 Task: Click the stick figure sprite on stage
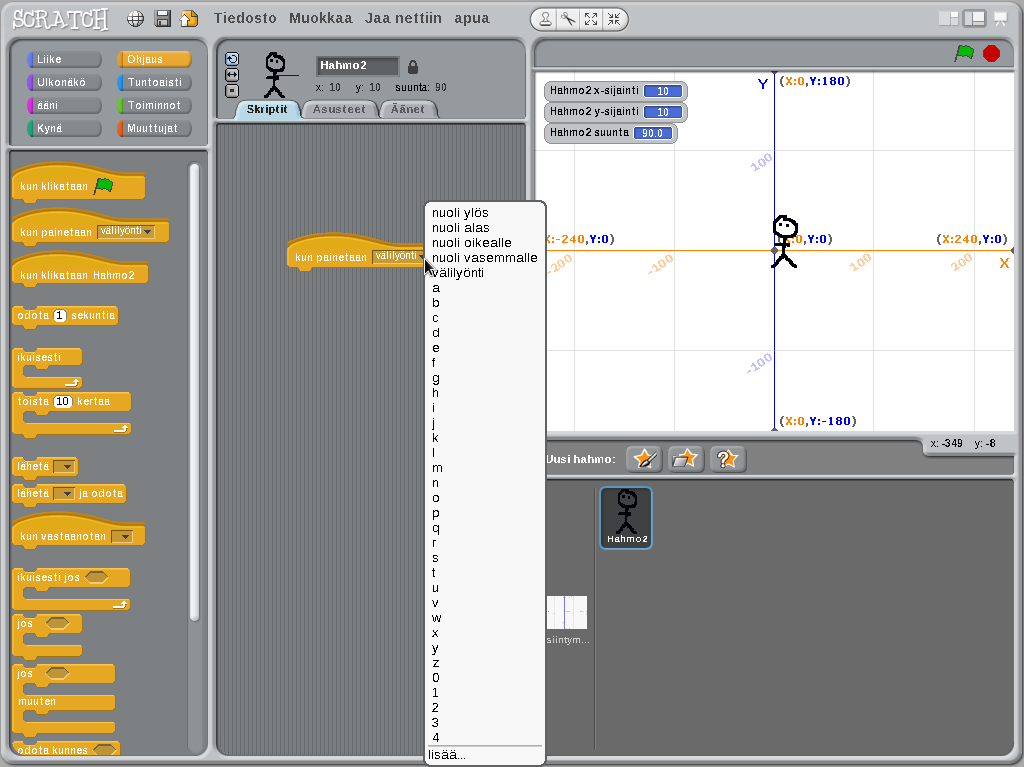click(x=784, y=242)
